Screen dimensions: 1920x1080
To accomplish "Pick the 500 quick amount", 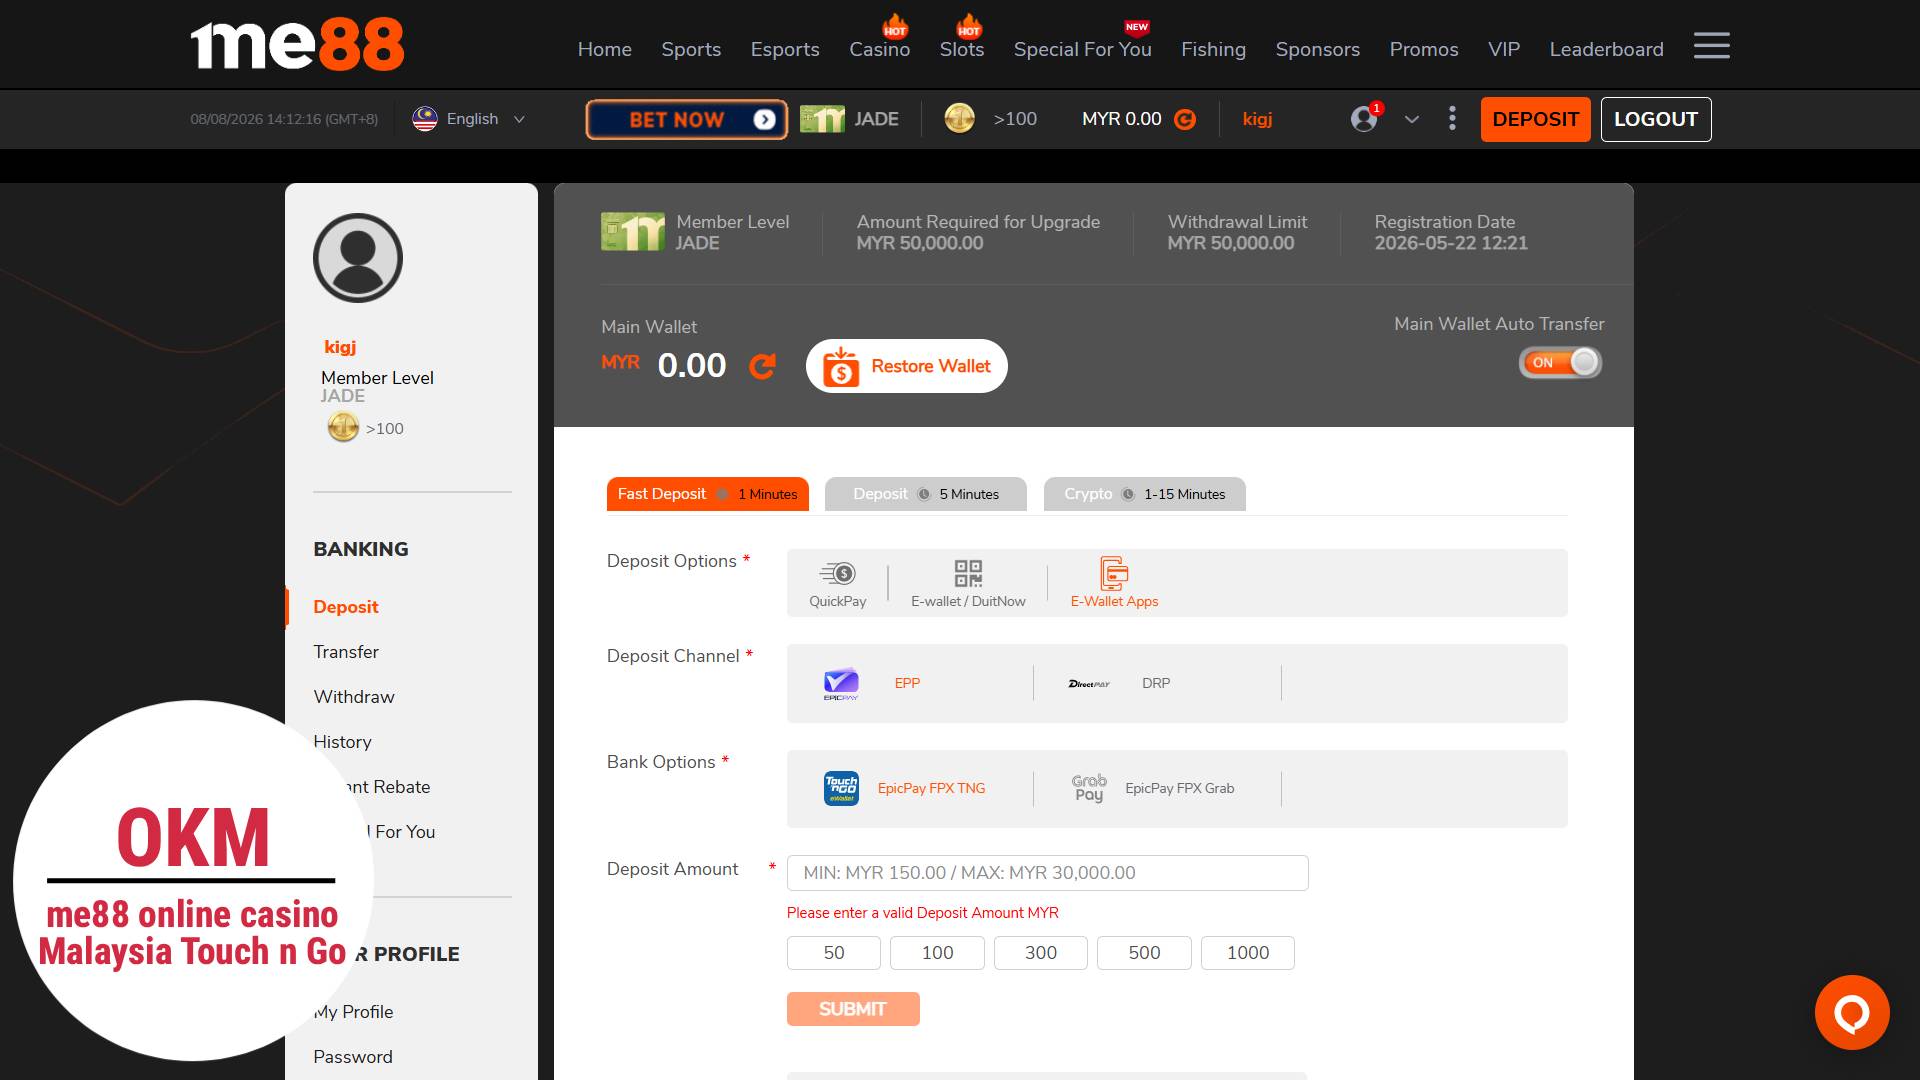I will (1144, 953).
